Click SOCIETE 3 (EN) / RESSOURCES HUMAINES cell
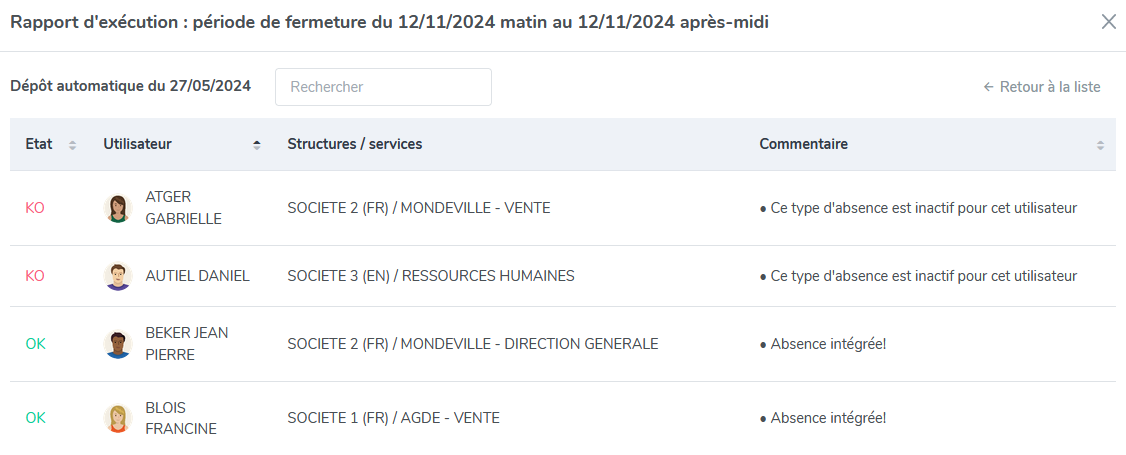The width and height of the screenshot is (1126, 455). click(431, 276)
